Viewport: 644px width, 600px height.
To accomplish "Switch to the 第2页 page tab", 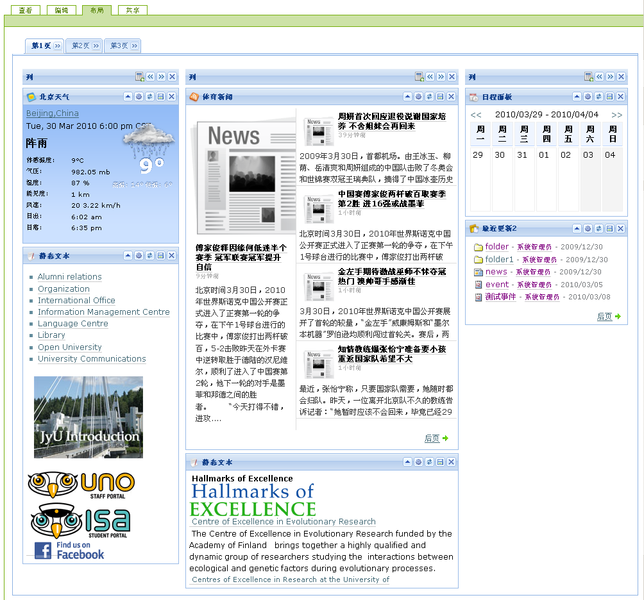I will (x=80, y=46).
